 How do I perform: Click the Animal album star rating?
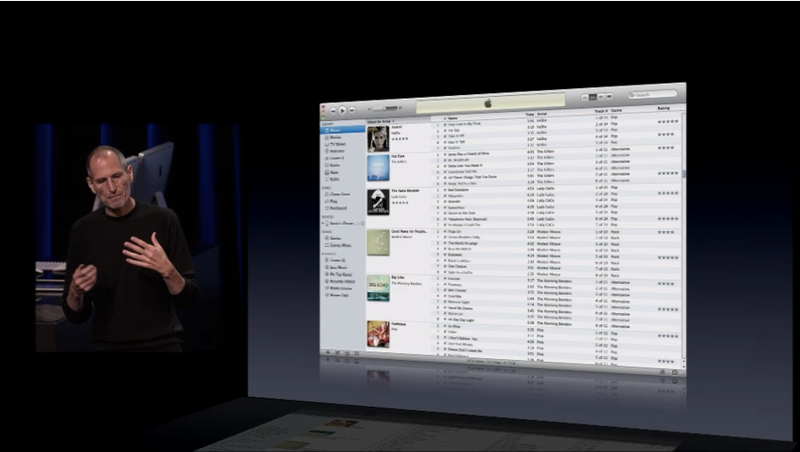[x=399, y=139]
